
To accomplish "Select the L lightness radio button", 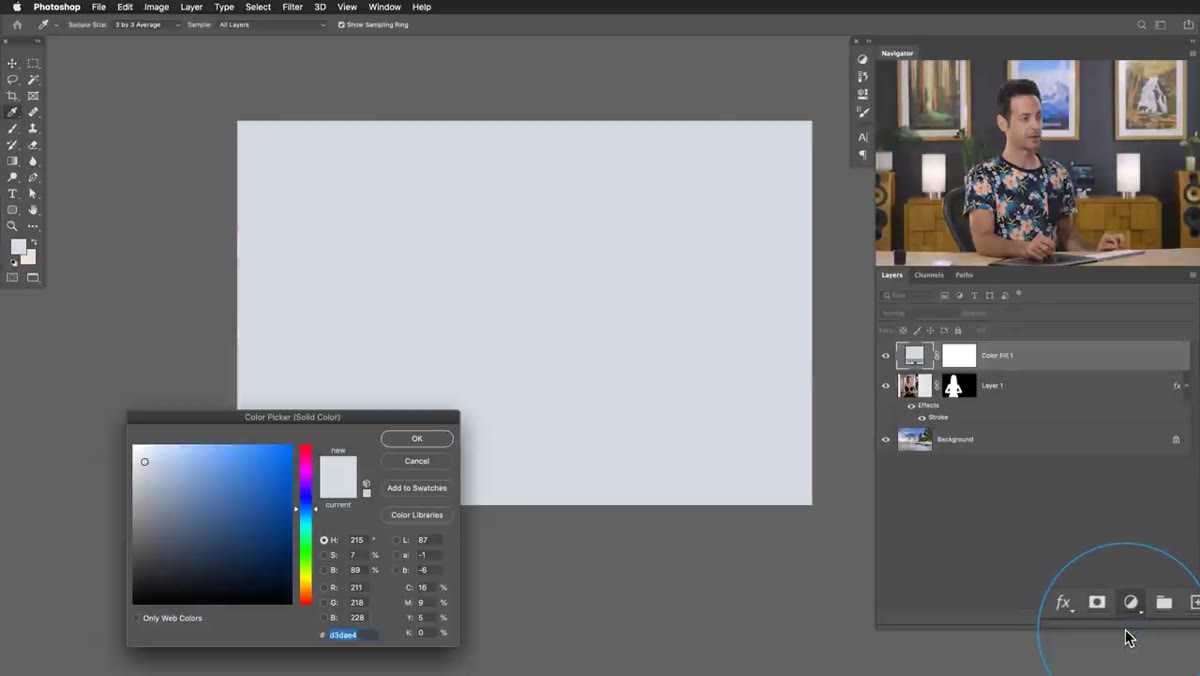I will click(x=397, y=540).
